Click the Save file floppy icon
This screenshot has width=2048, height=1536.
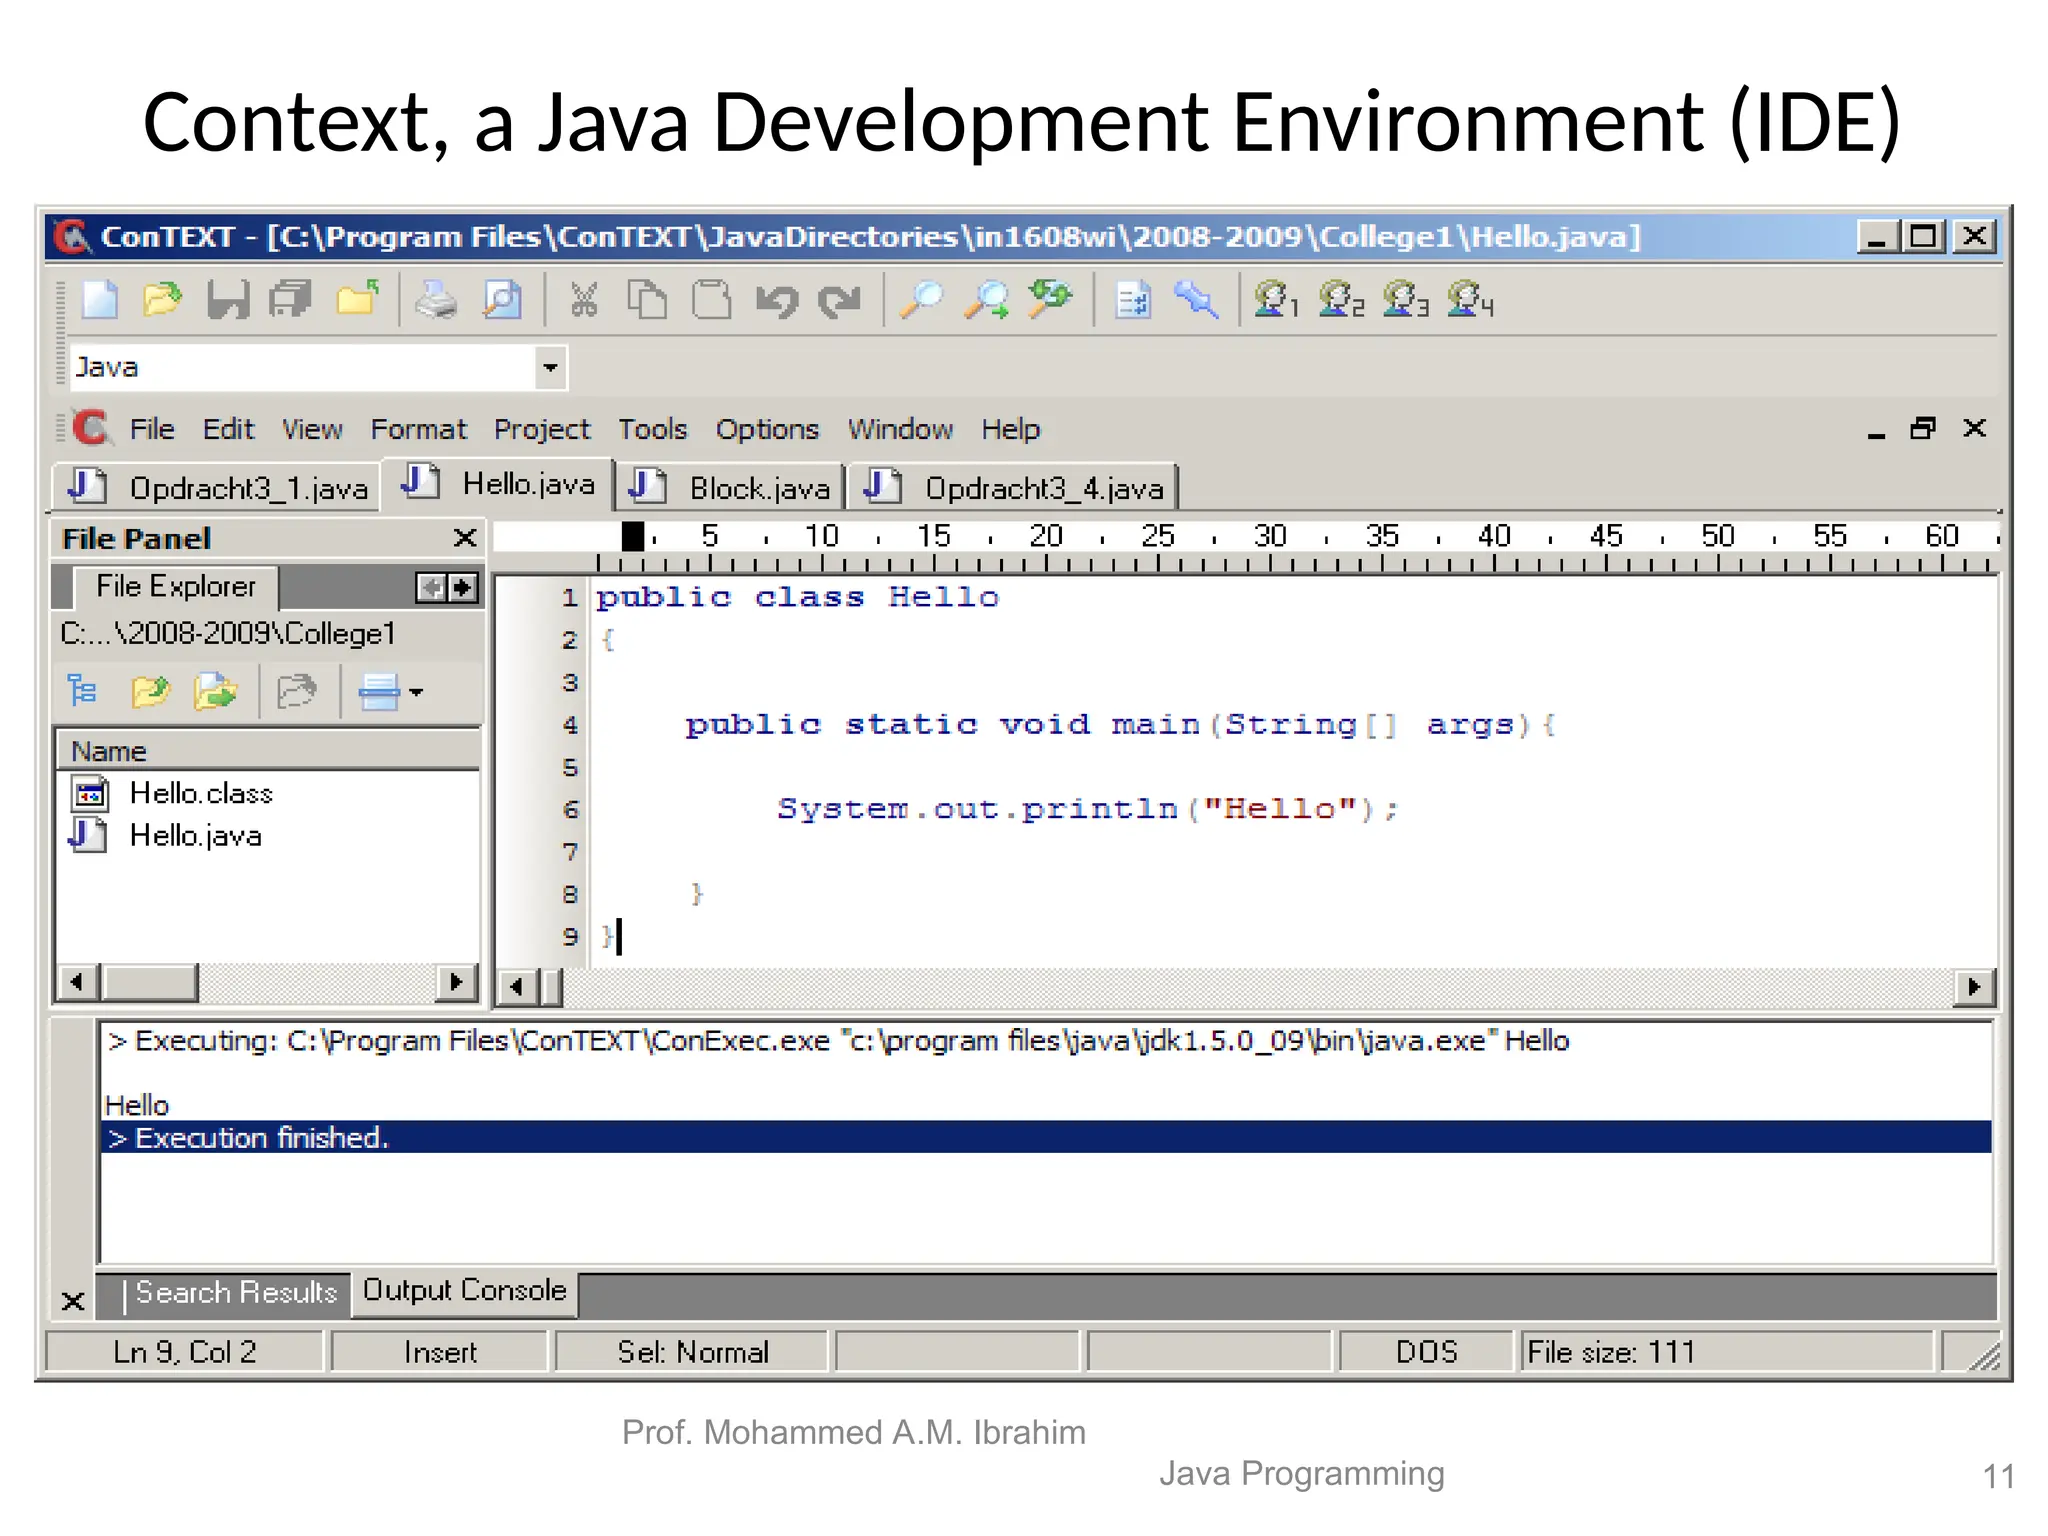tap(228, 299)
